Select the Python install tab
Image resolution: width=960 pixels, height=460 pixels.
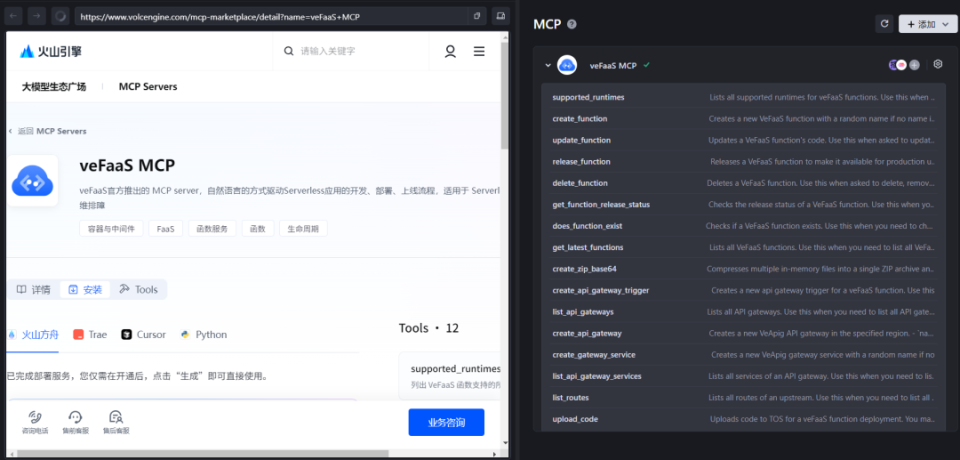pos(204,334)
